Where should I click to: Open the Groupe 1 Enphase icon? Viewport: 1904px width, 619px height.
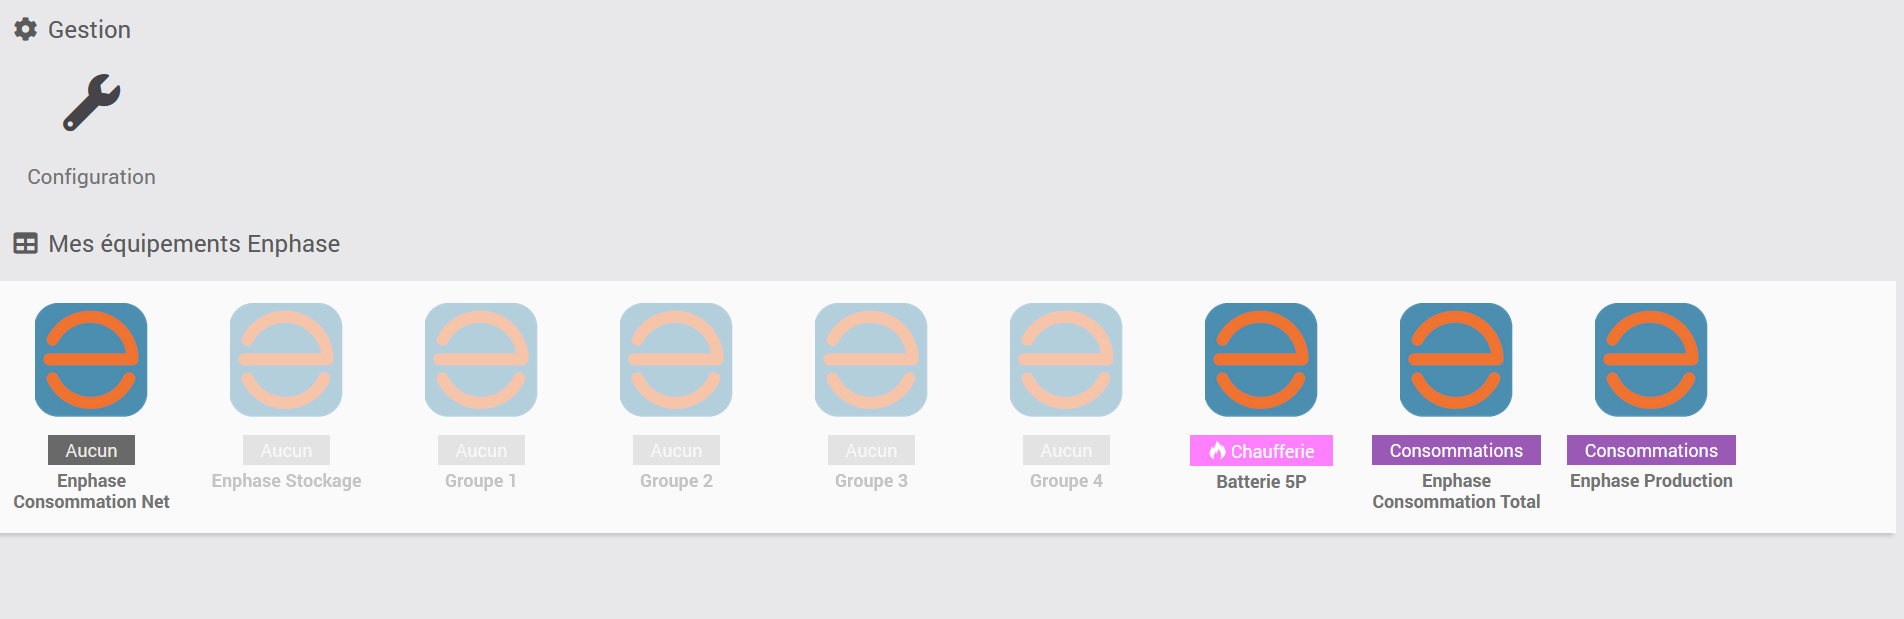coord(481,360)
